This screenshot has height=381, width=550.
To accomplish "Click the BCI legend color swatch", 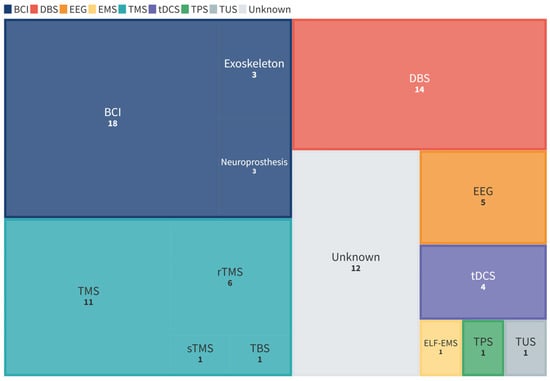I will pyautogui.click(x=8, y=9).
